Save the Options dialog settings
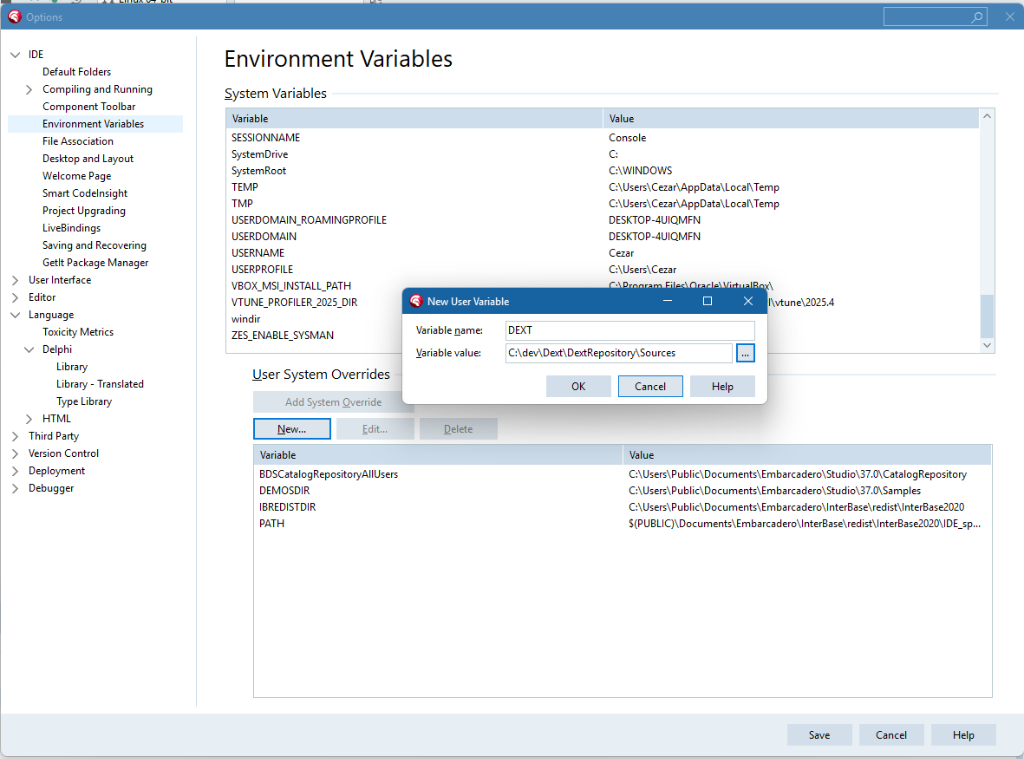Image resolution: width=1024 pixels, height=759 pixels. click(x=819, y=735)
